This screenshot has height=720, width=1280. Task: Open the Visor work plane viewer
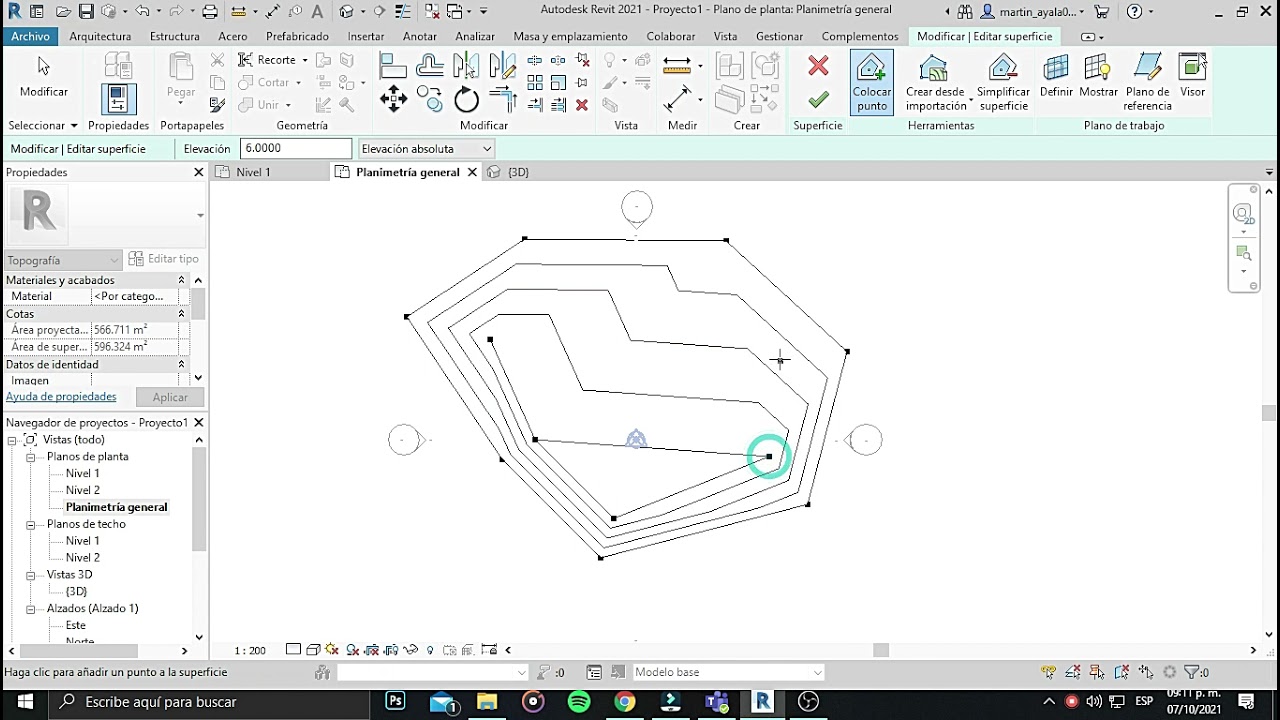(1192, 77)
